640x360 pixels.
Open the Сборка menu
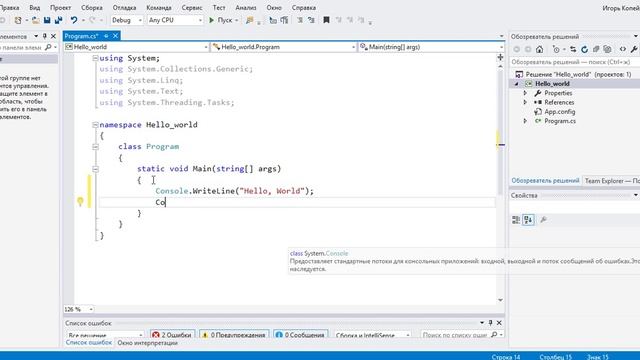point(92,7)
